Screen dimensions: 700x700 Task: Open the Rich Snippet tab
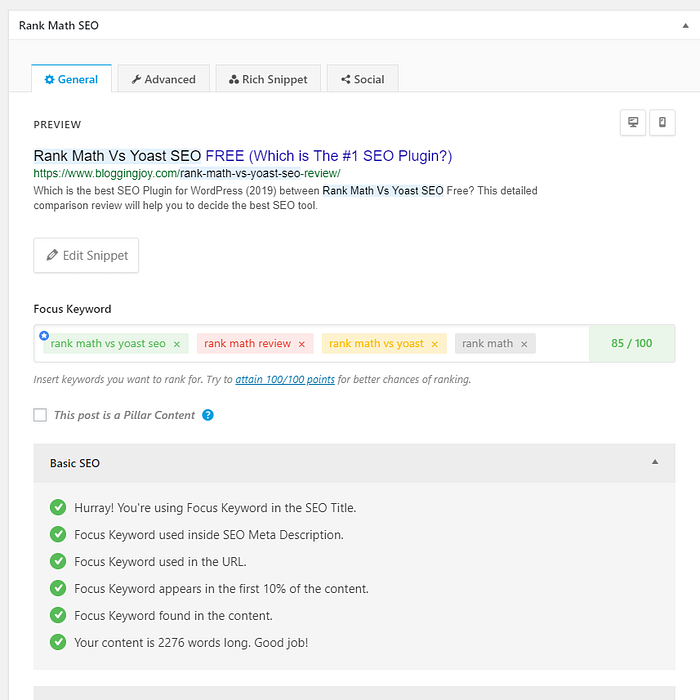[268, 79]
